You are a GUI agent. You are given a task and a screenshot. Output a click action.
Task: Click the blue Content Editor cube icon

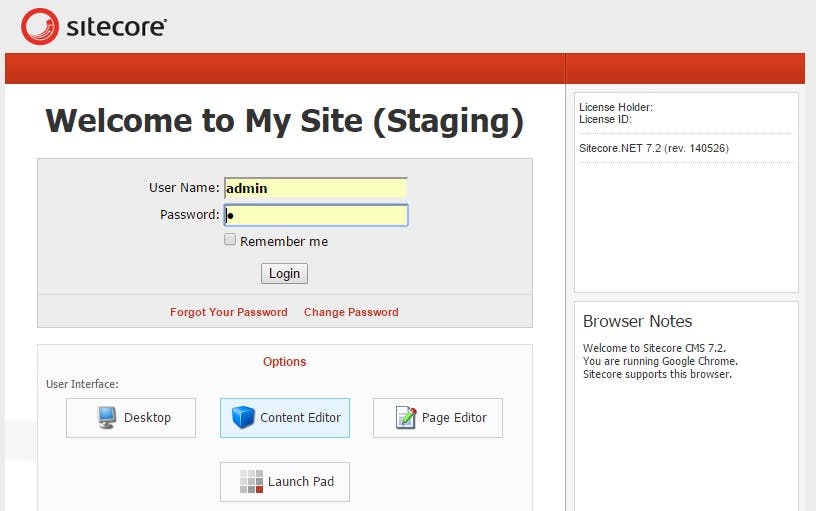tap(243, 417)
